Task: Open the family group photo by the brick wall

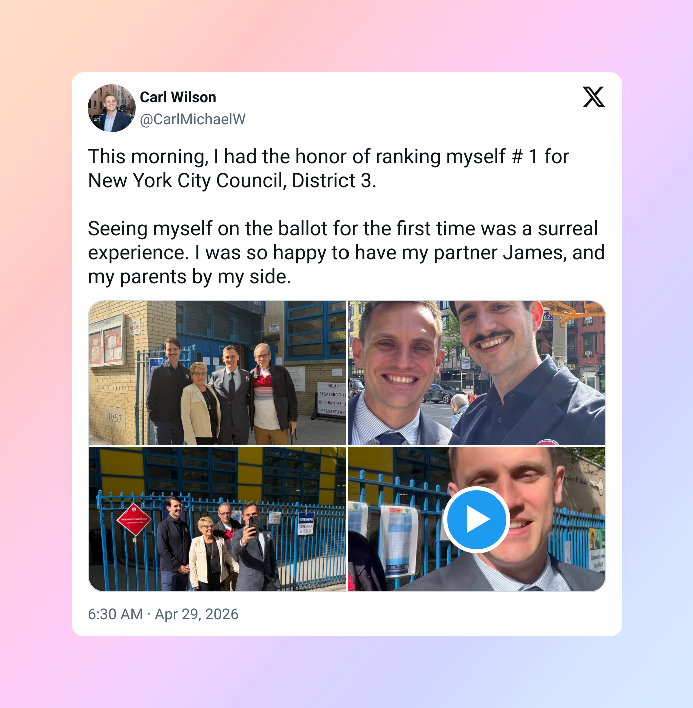Action: [217, 373]
